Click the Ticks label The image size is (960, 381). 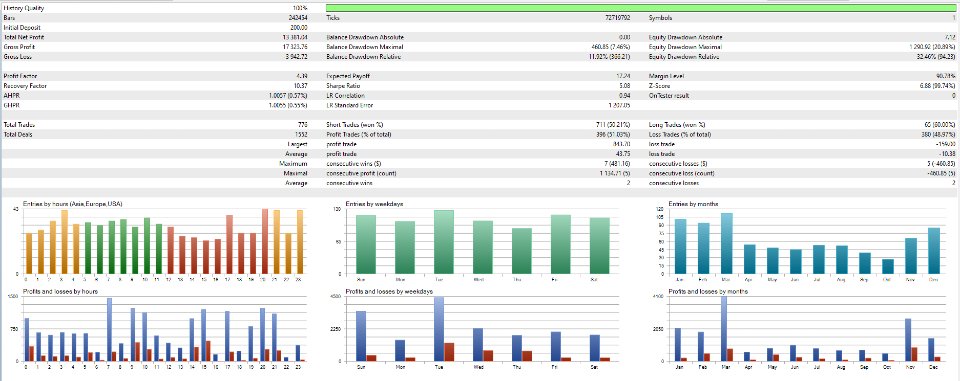point(334,18)
